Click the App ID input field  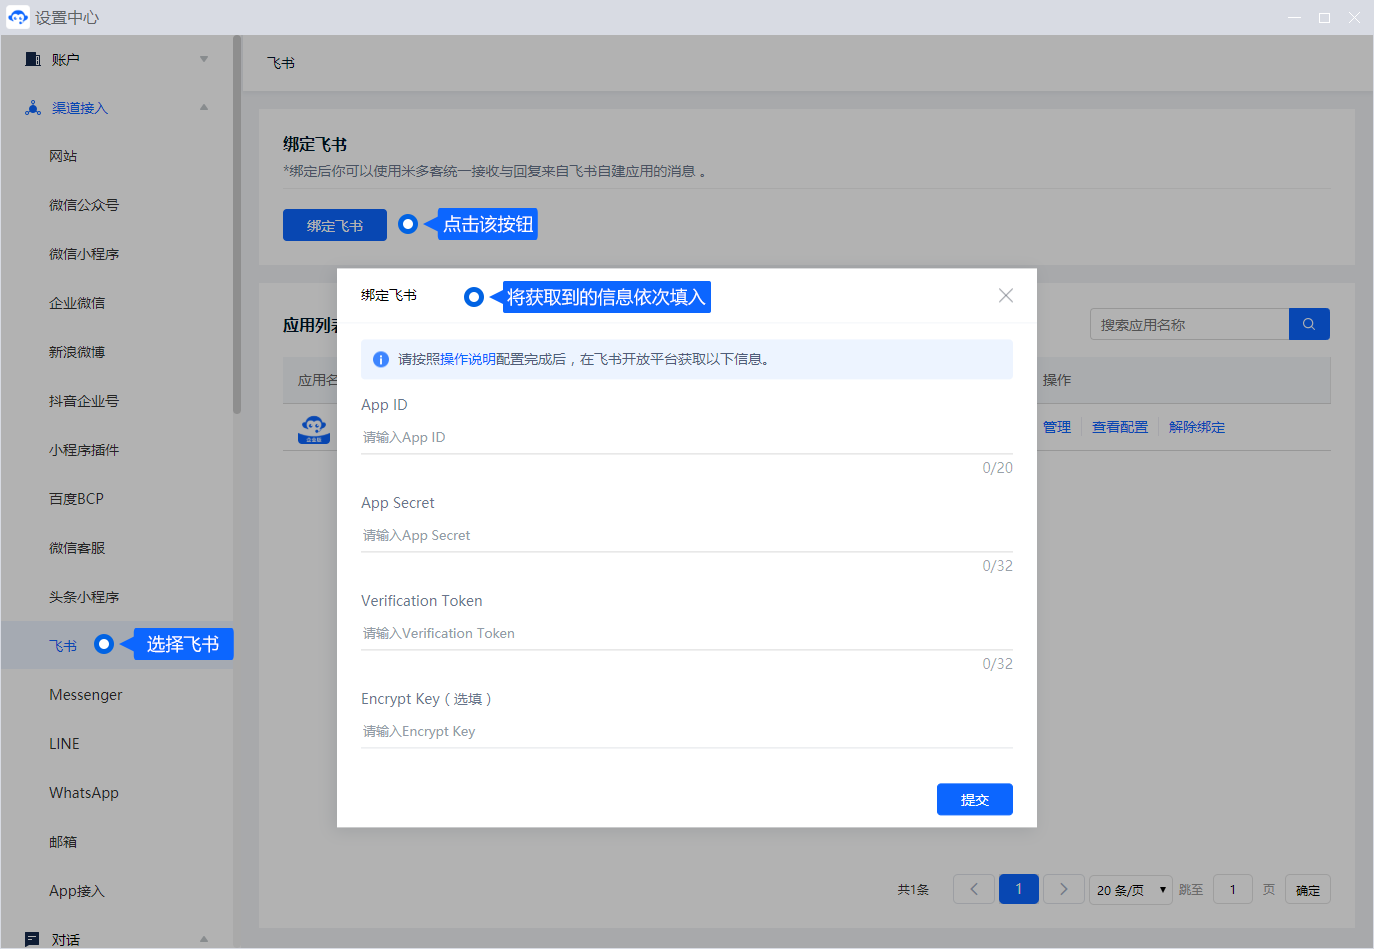tap(686, 437)
